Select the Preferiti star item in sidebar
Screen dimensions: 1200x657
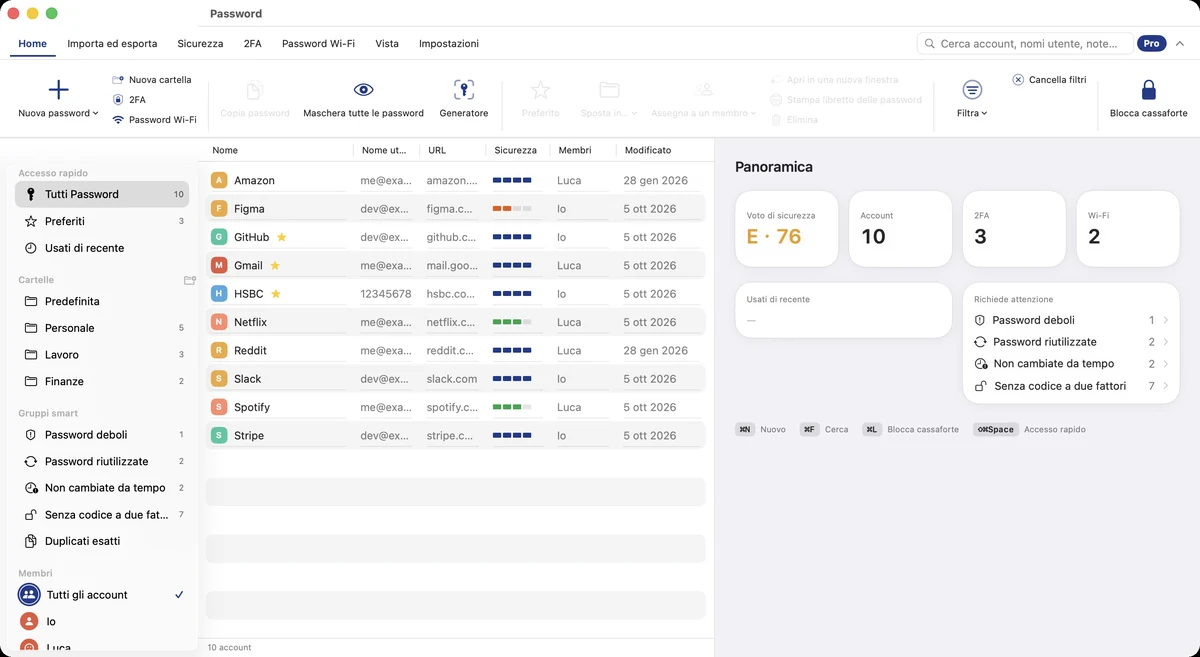102,221
